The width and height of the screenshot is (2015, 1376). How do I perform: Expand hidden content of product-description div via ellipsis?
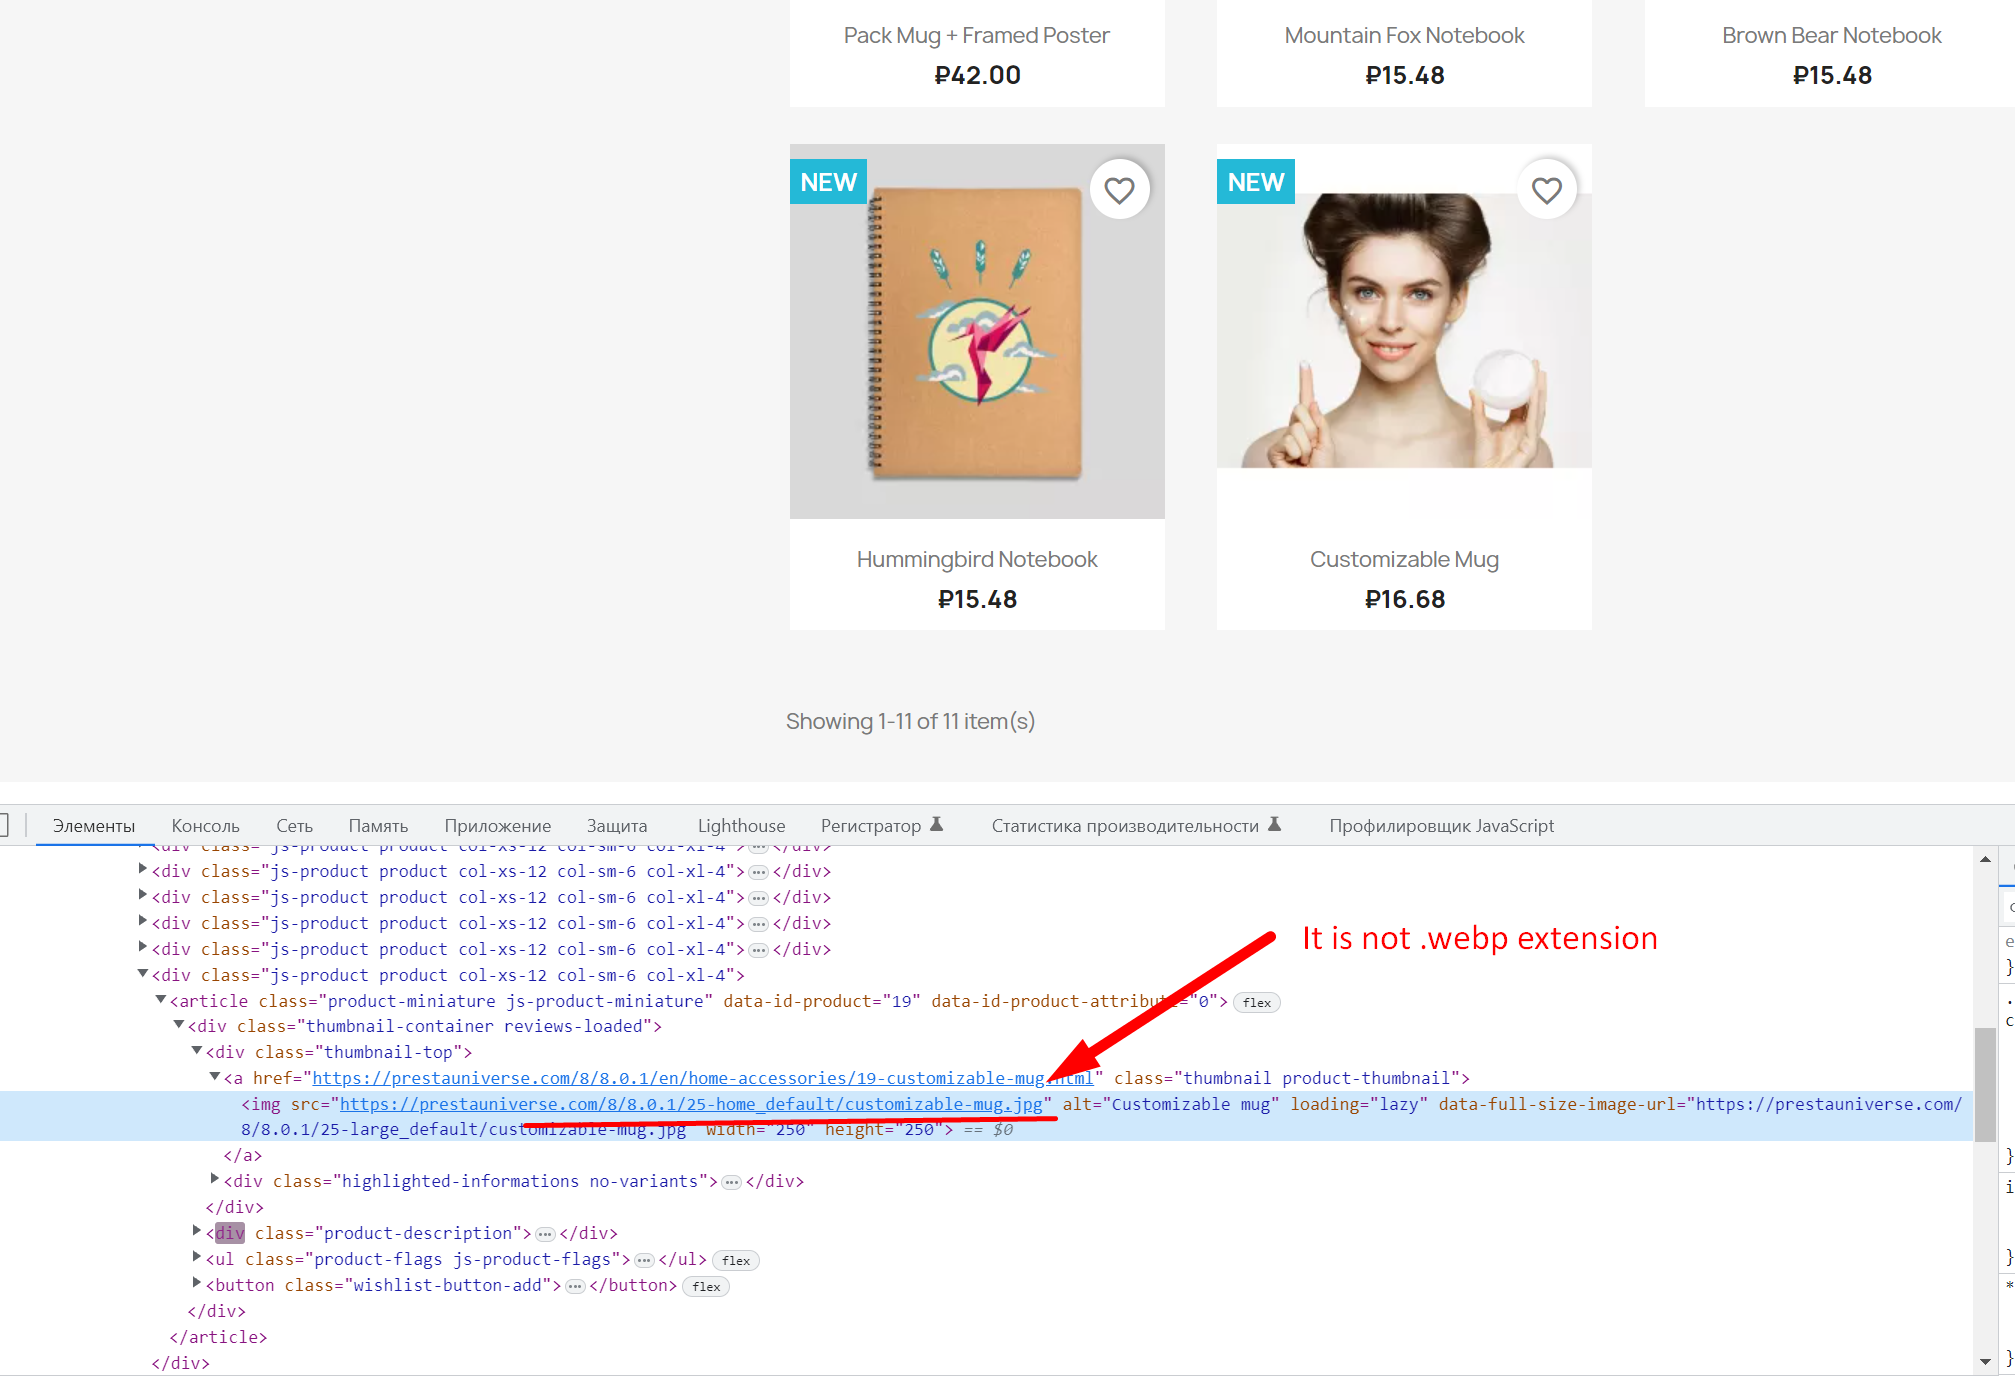click(545, 1234)
